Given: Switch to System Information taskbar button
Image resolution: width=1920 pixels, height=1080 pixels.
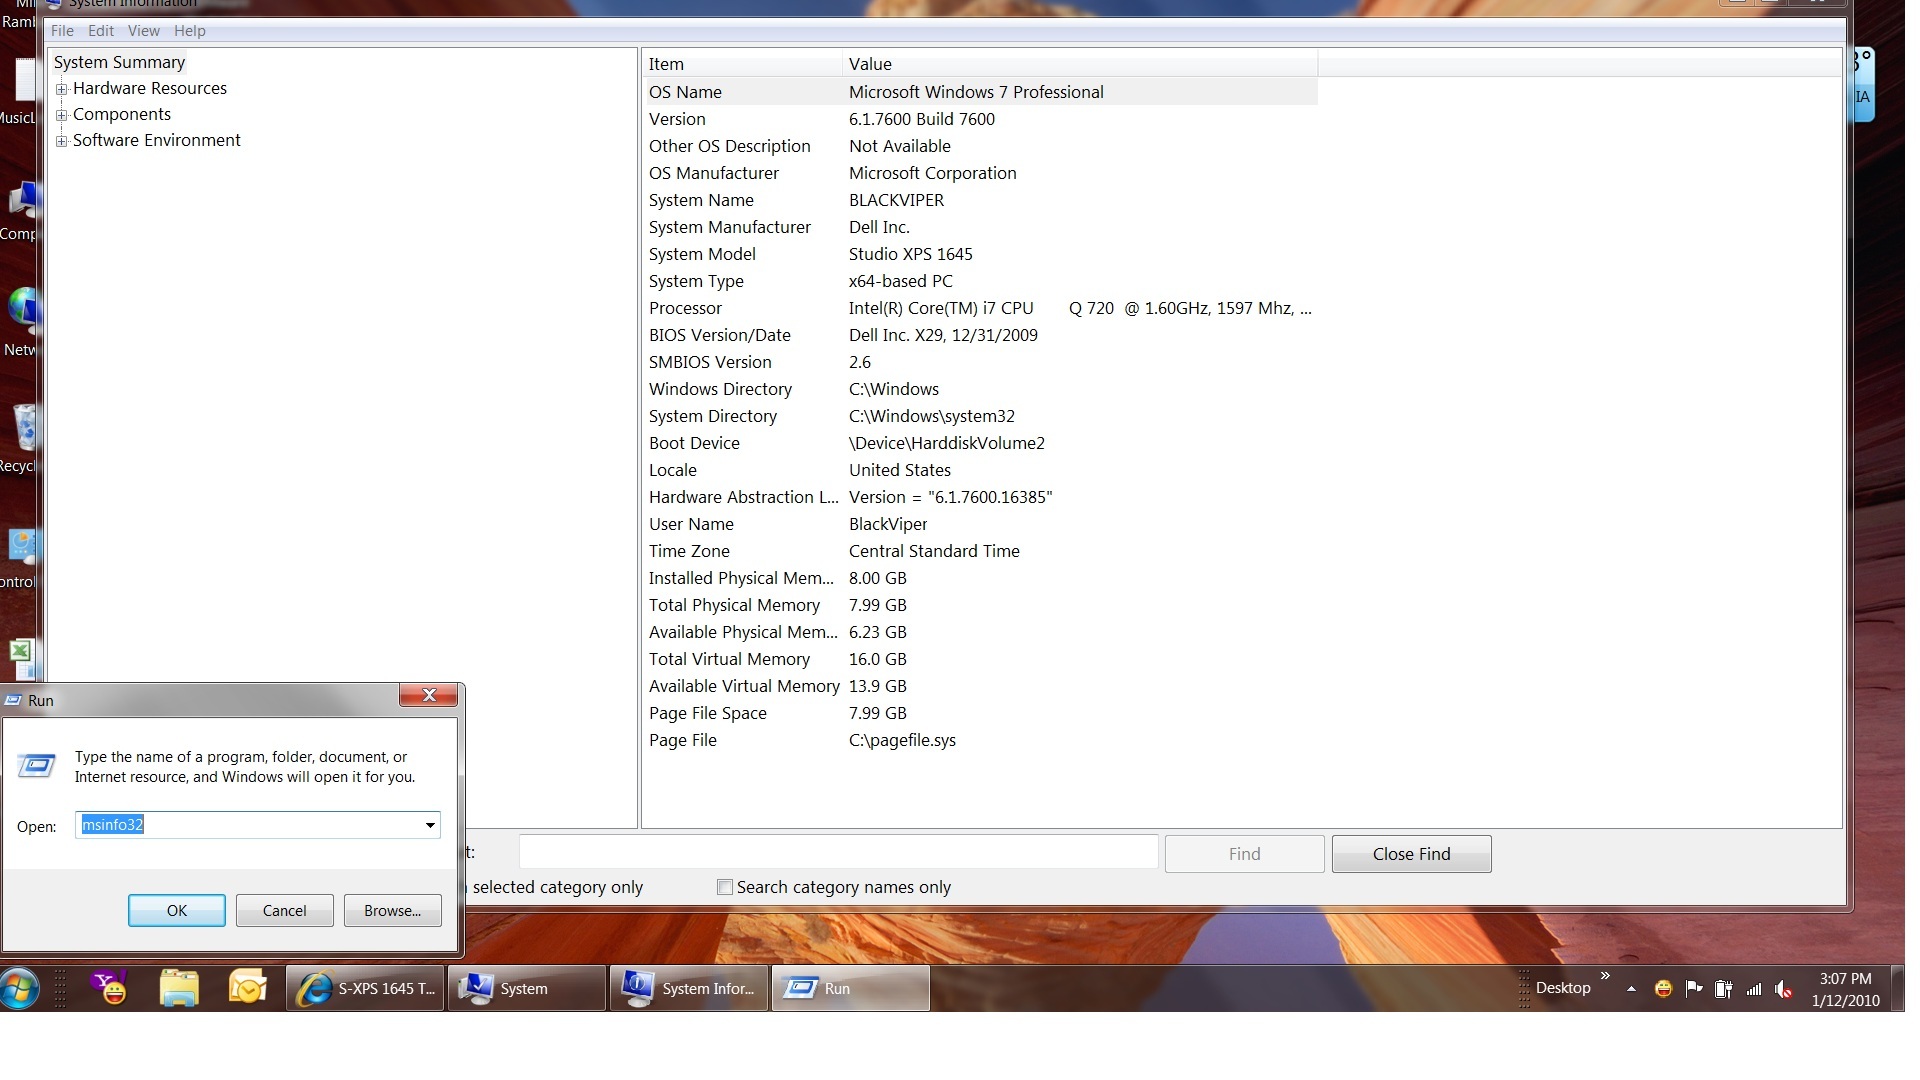Looking at the screenshot, I should tap(689, 988).
